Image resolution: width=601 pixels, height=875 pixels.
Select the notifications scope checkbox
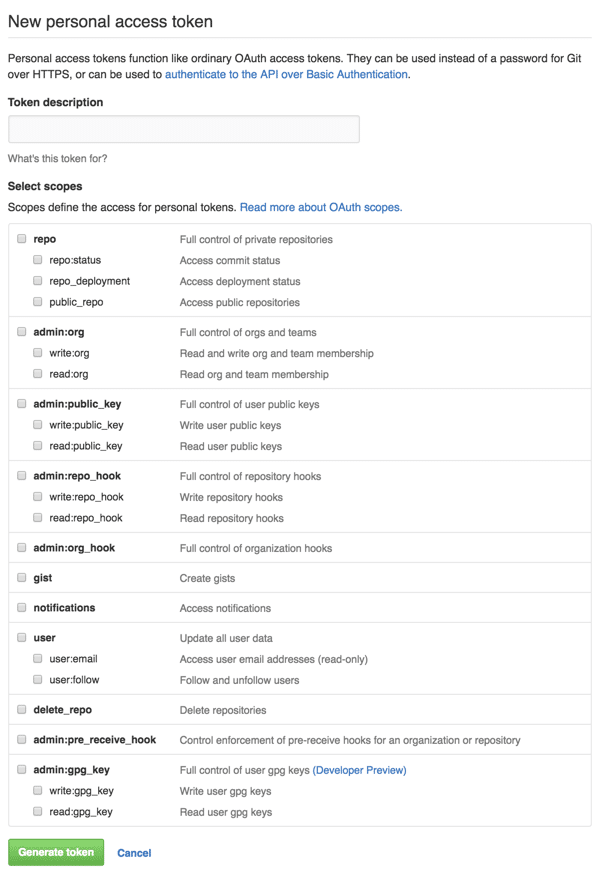pos(22,607)
